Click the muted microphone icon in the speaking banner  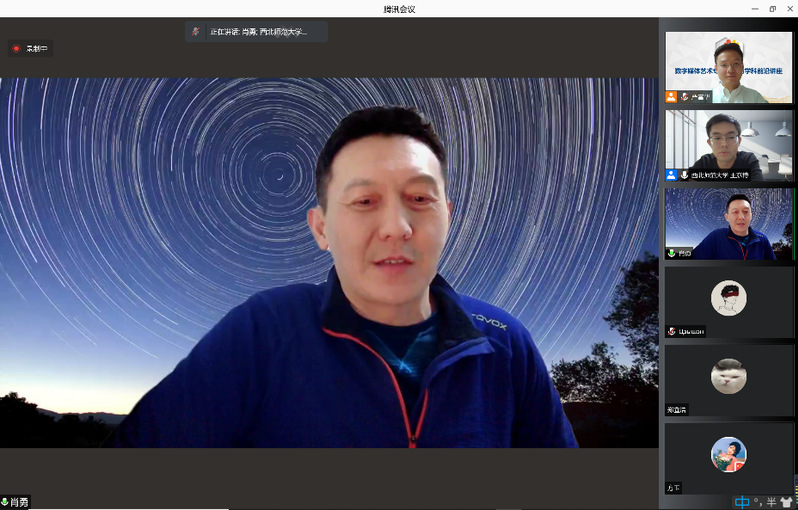pos(195,32)
